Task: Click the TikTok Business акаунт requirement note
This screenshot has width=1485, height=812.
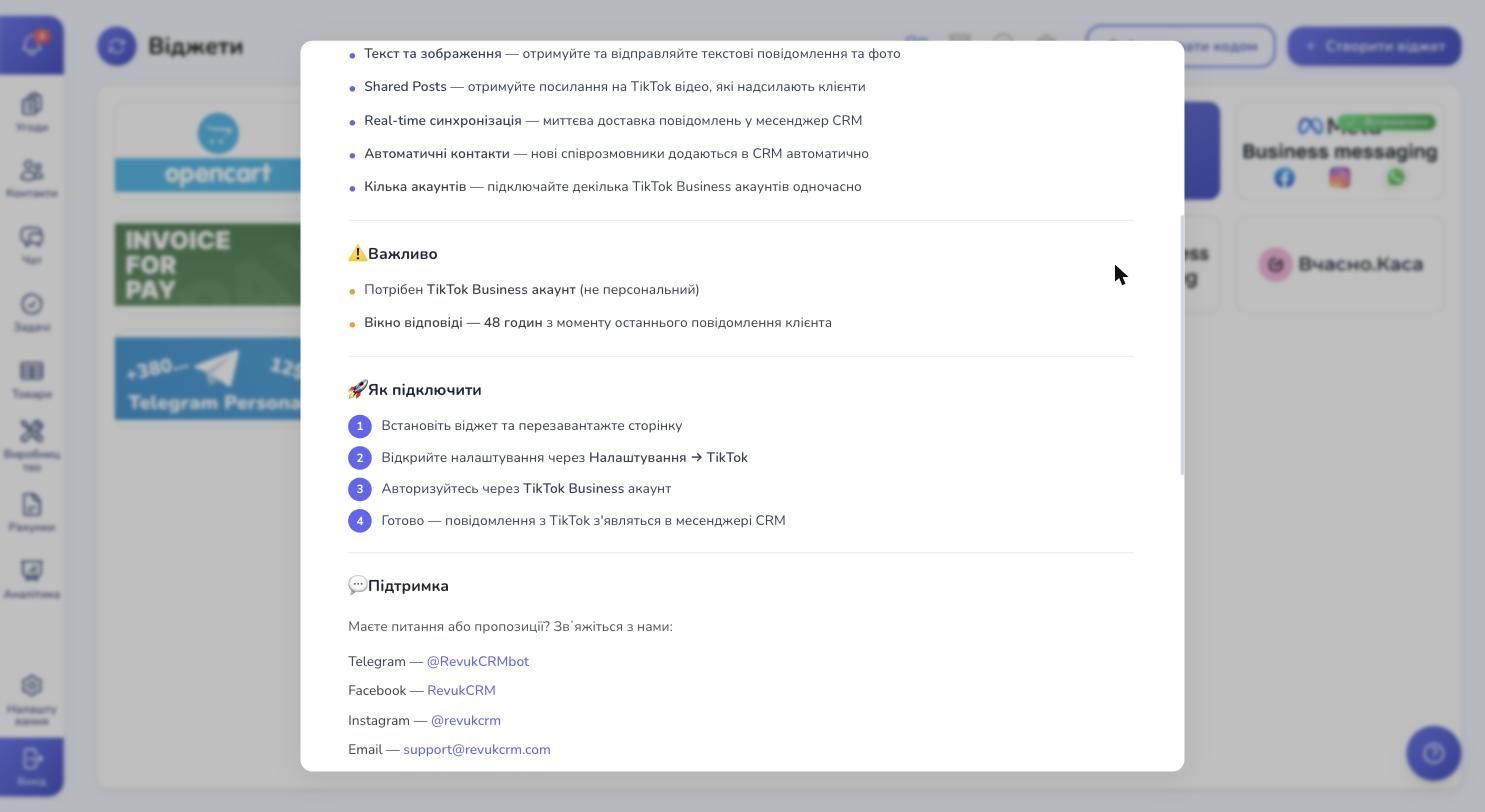Action: [x=531, y=290]
